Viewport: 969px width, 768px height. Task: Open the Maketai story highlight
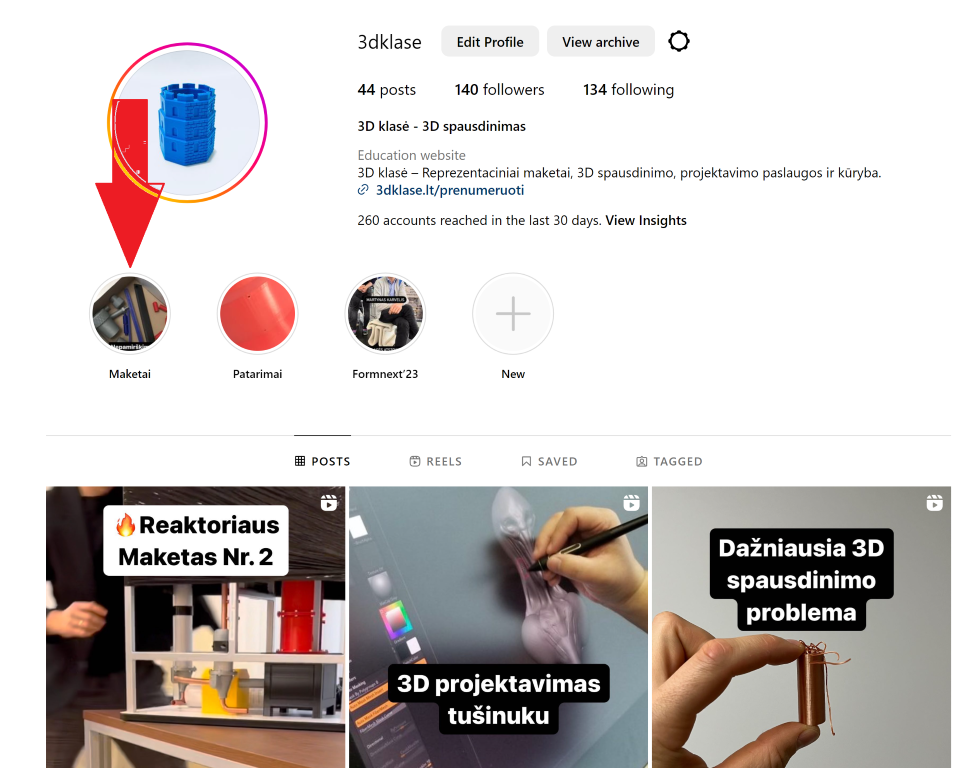[x=130, y=314]
